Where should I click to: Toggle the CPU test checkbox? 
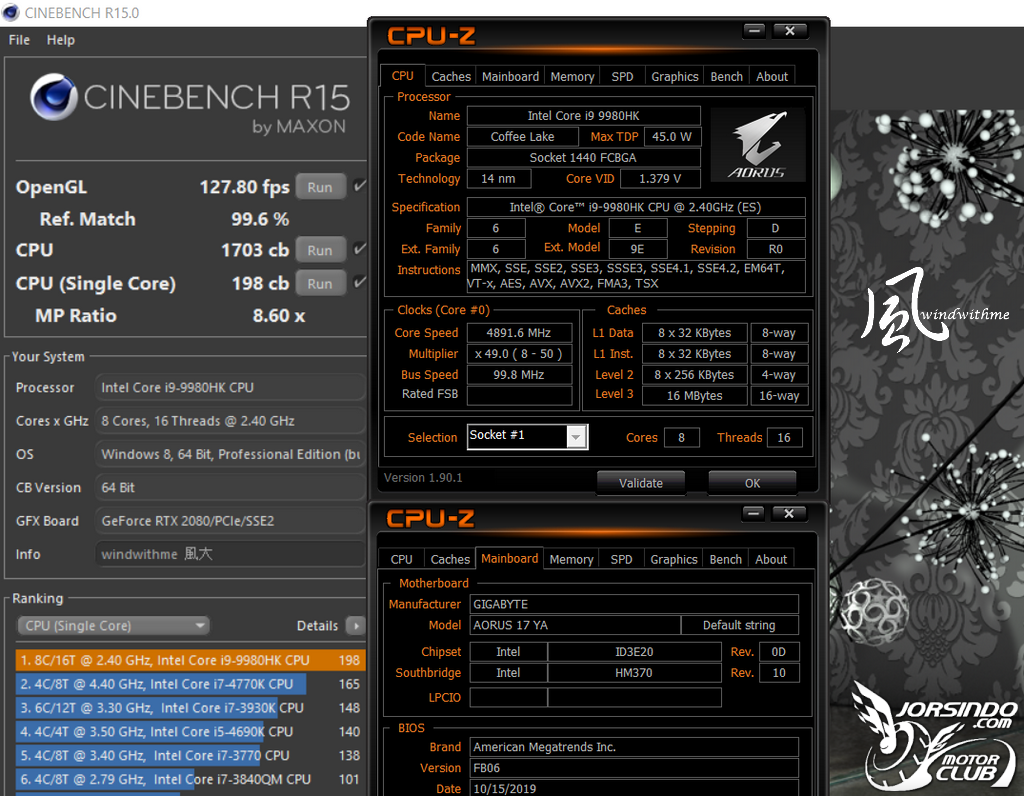[359, 249]
